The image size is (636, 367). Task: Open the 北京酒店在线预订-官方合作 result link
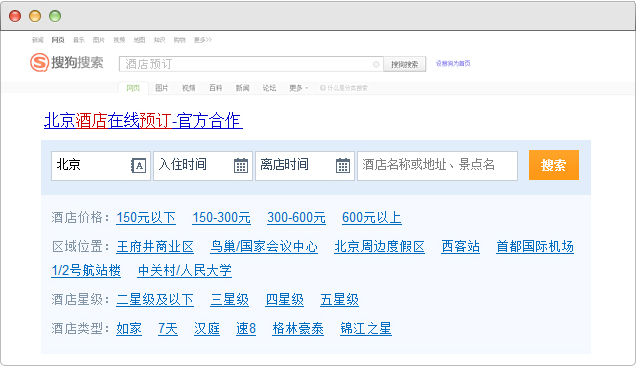point(143,121)
